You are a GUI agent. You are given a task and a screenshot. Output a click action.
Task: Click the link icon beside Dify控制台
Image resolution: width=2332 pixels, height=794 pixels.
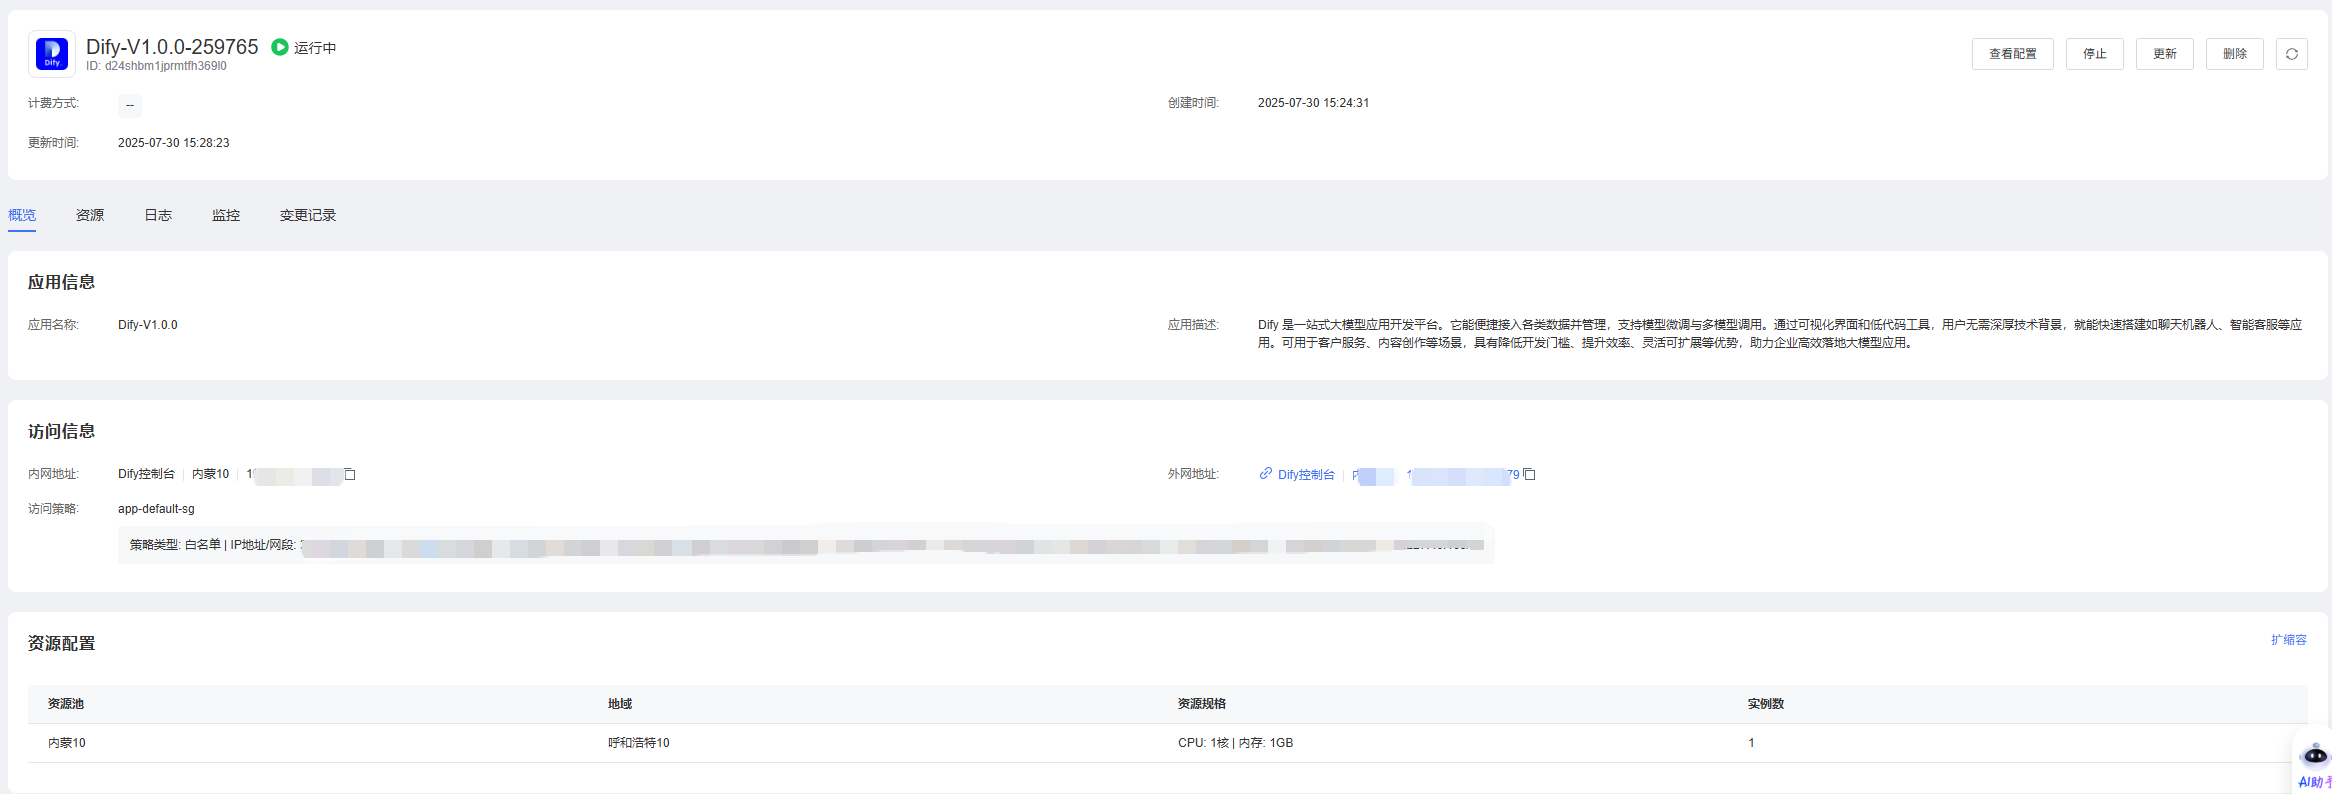coord(1266,473)
